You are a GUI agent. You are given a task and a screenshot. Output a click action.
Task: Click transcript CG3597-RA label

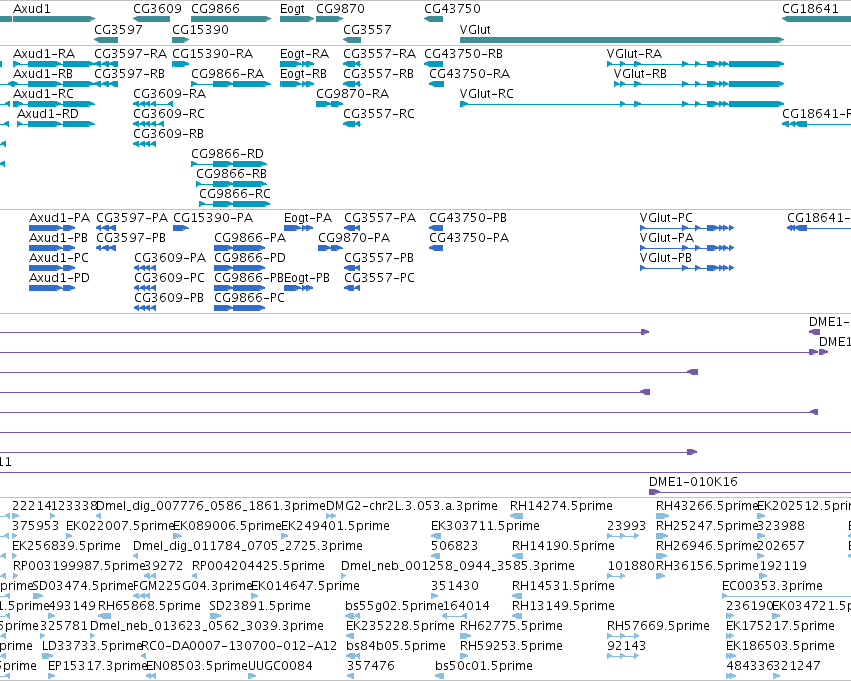pos(130,54)
